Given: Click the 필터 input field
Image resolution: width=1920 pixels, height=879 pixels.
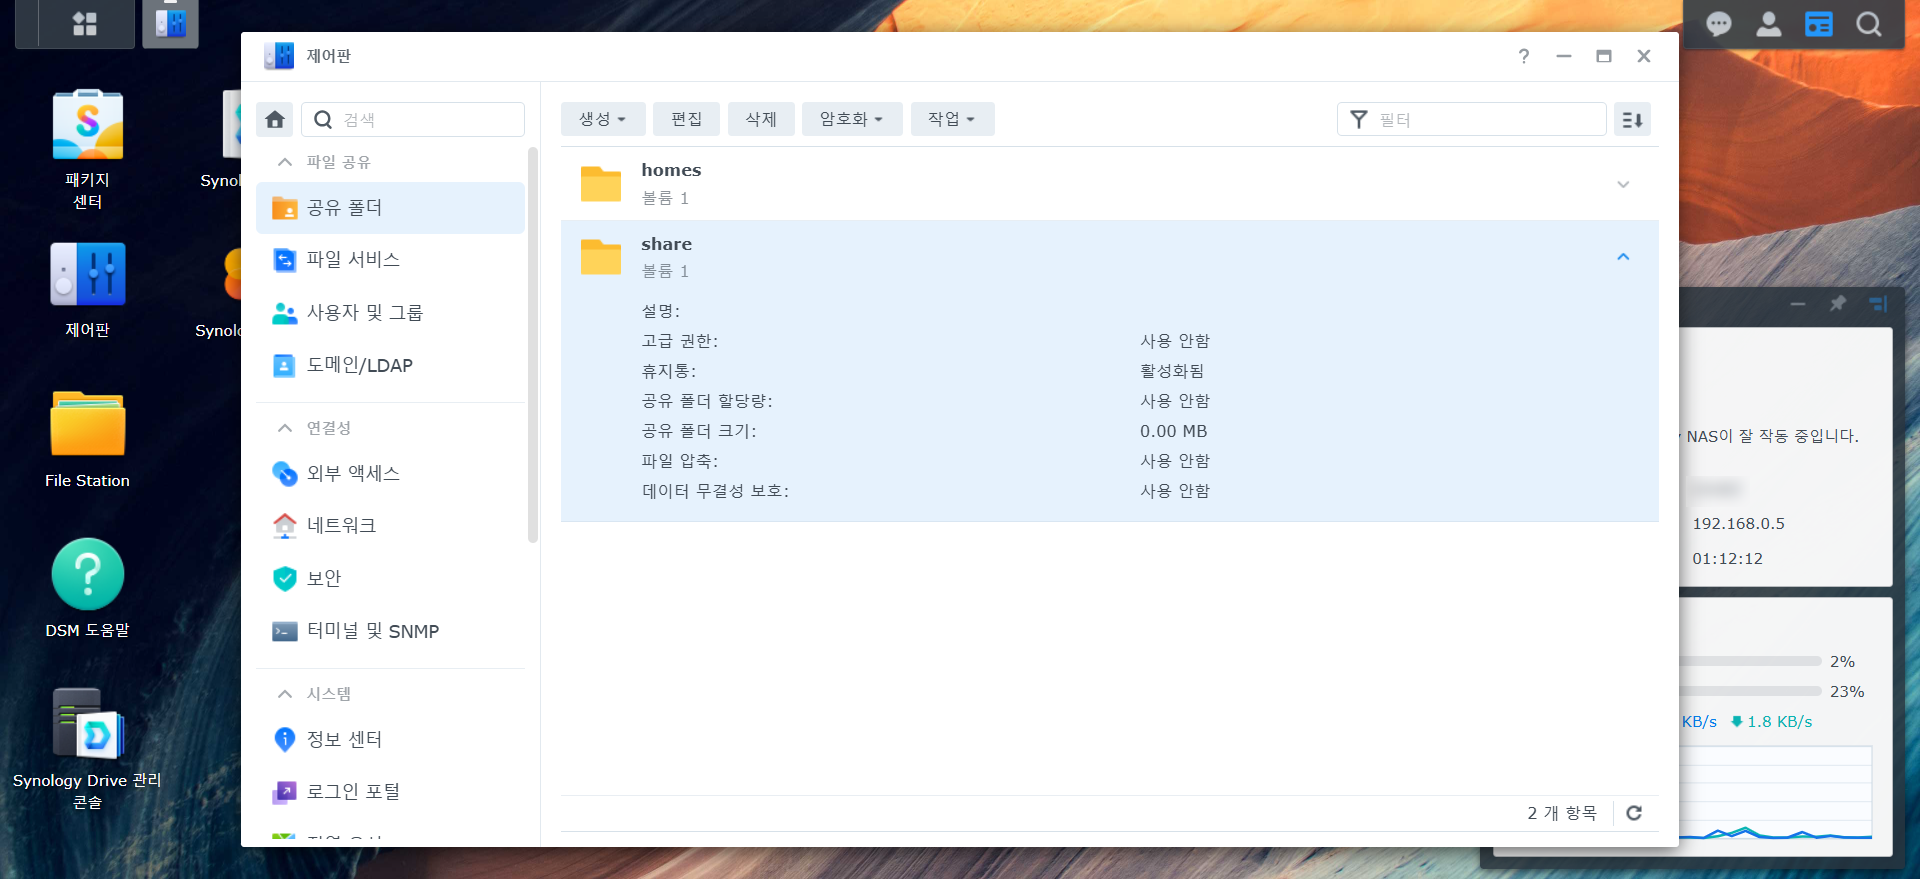Looking at the screenshot, I should (1472, 120).
